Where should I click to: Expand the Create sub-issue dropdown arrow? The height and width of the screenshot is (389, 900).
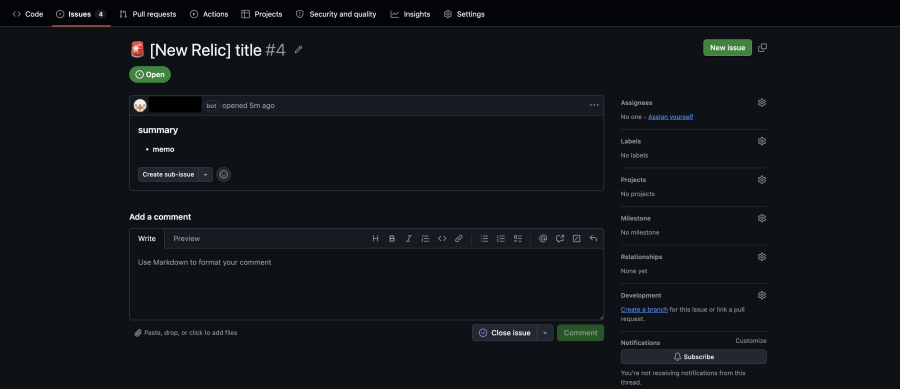point(205,174)
